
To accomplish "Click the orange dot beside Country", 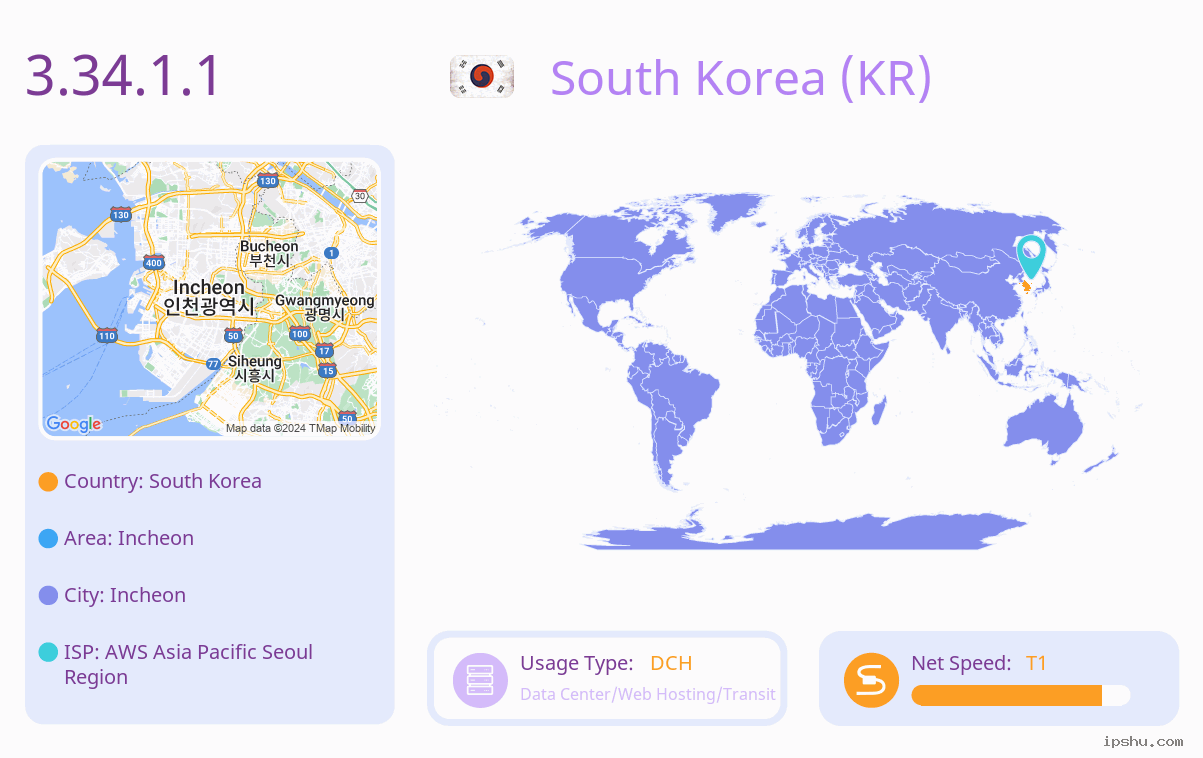I will (48, 482).
